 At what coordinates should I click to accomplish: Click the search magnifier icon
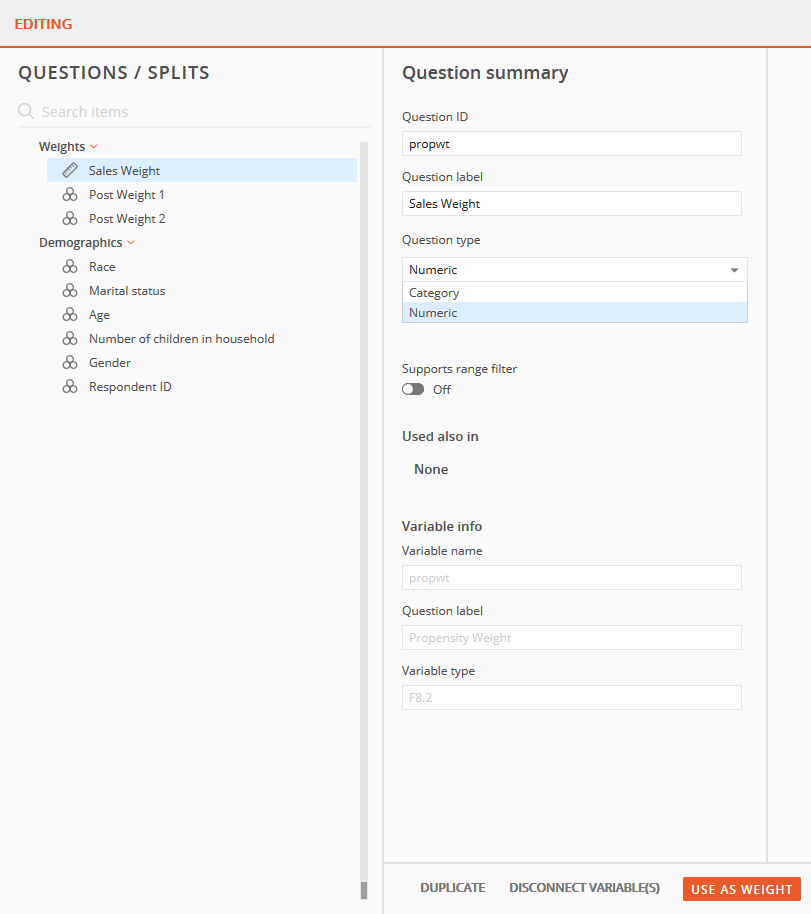tap(26, 111)
